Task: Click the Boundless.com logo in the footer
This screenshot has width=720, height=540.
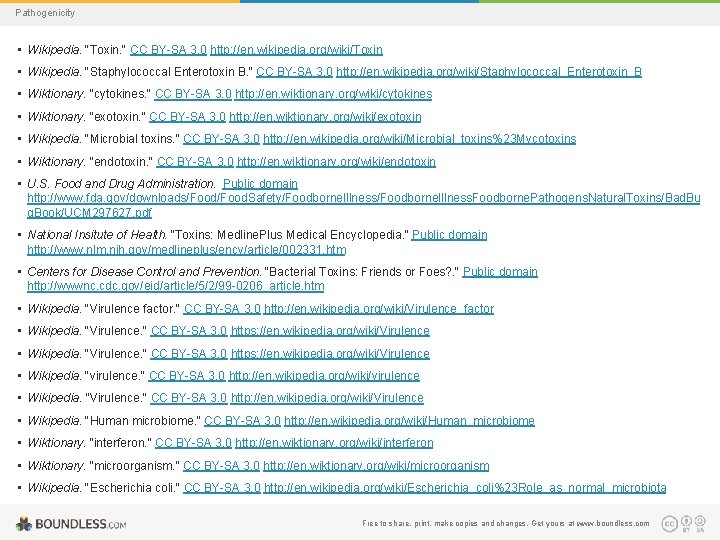Action: pyautogui.click(x=71, y=524)
